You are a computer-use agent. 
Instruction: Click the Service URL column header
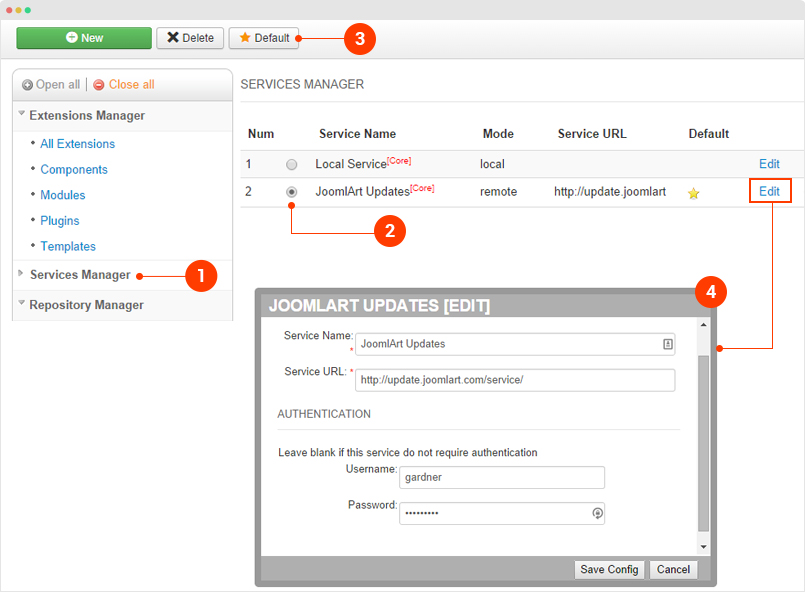pyautogui.click(x=592, y=134)
